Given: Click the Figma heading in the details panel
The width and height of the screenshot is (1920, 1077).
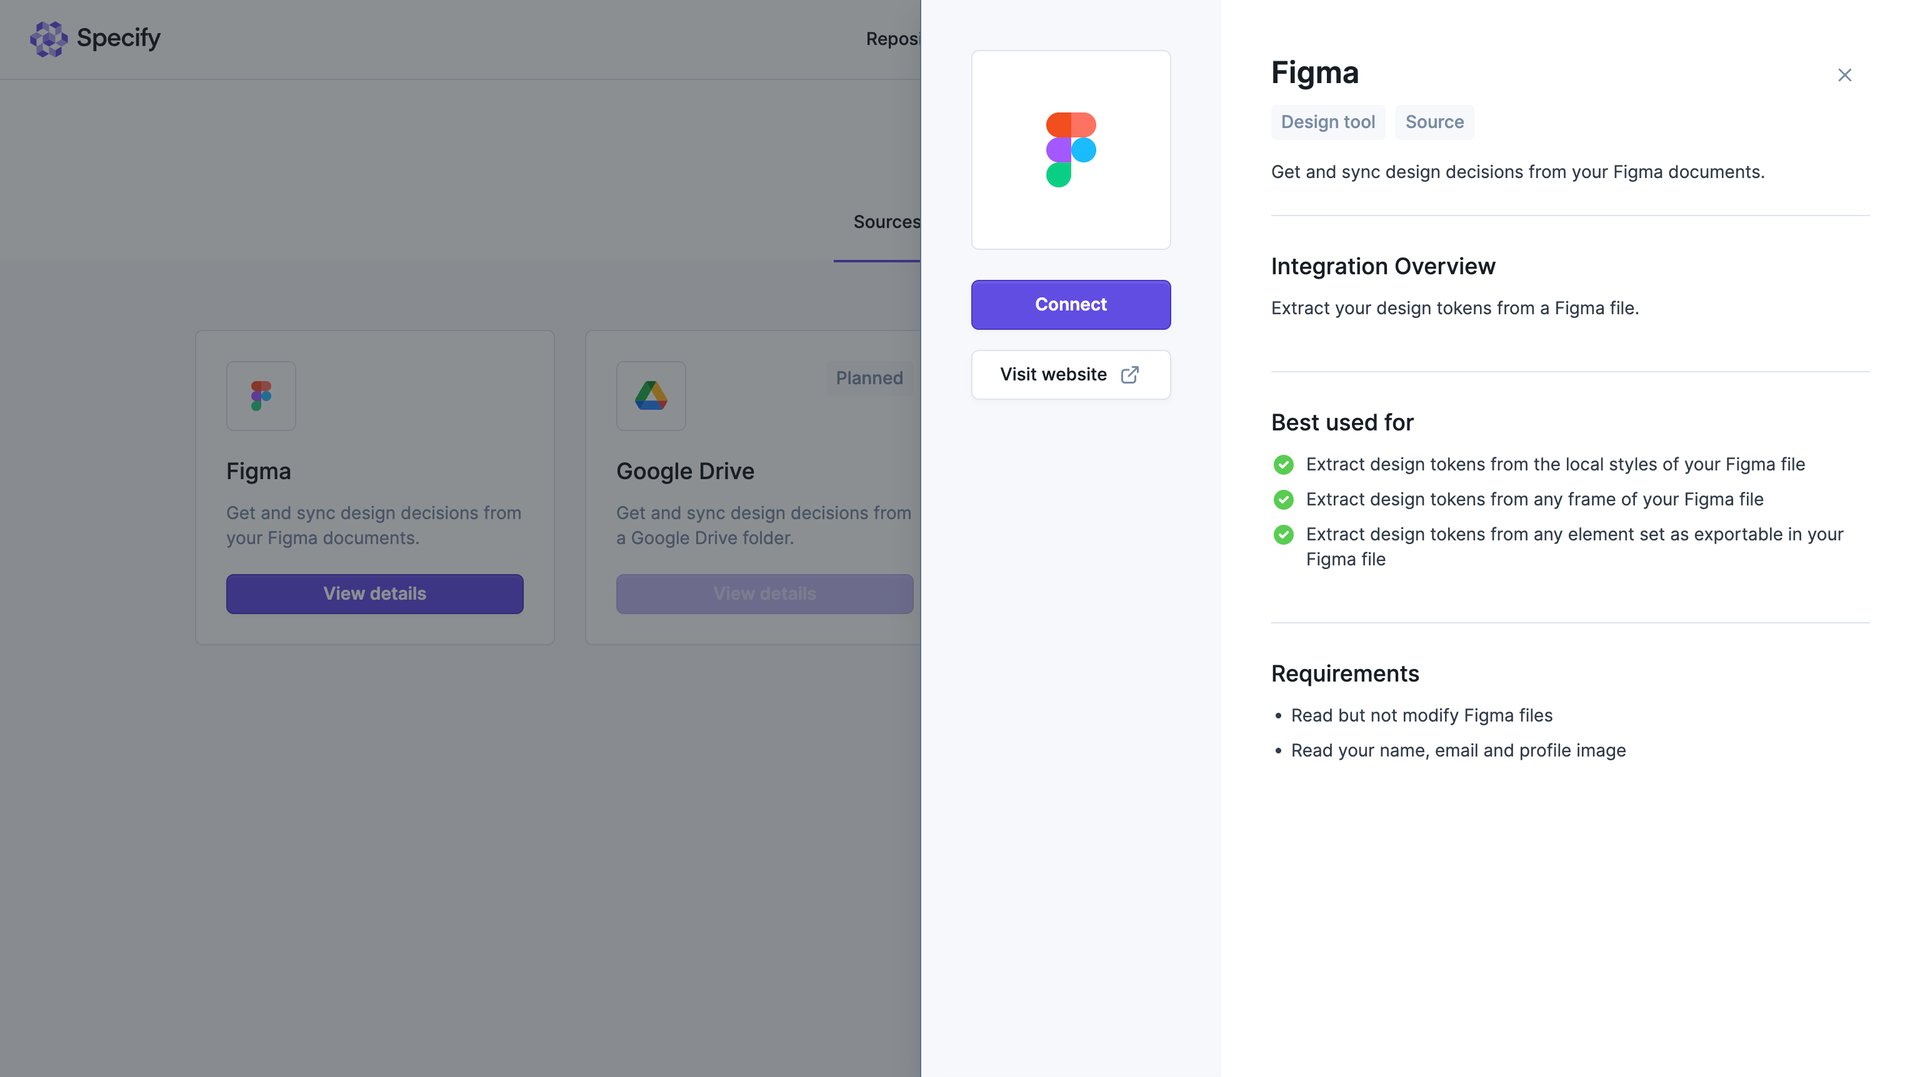Looking at the screenshot, I should pyautogui.click(x=1315, y=72).
